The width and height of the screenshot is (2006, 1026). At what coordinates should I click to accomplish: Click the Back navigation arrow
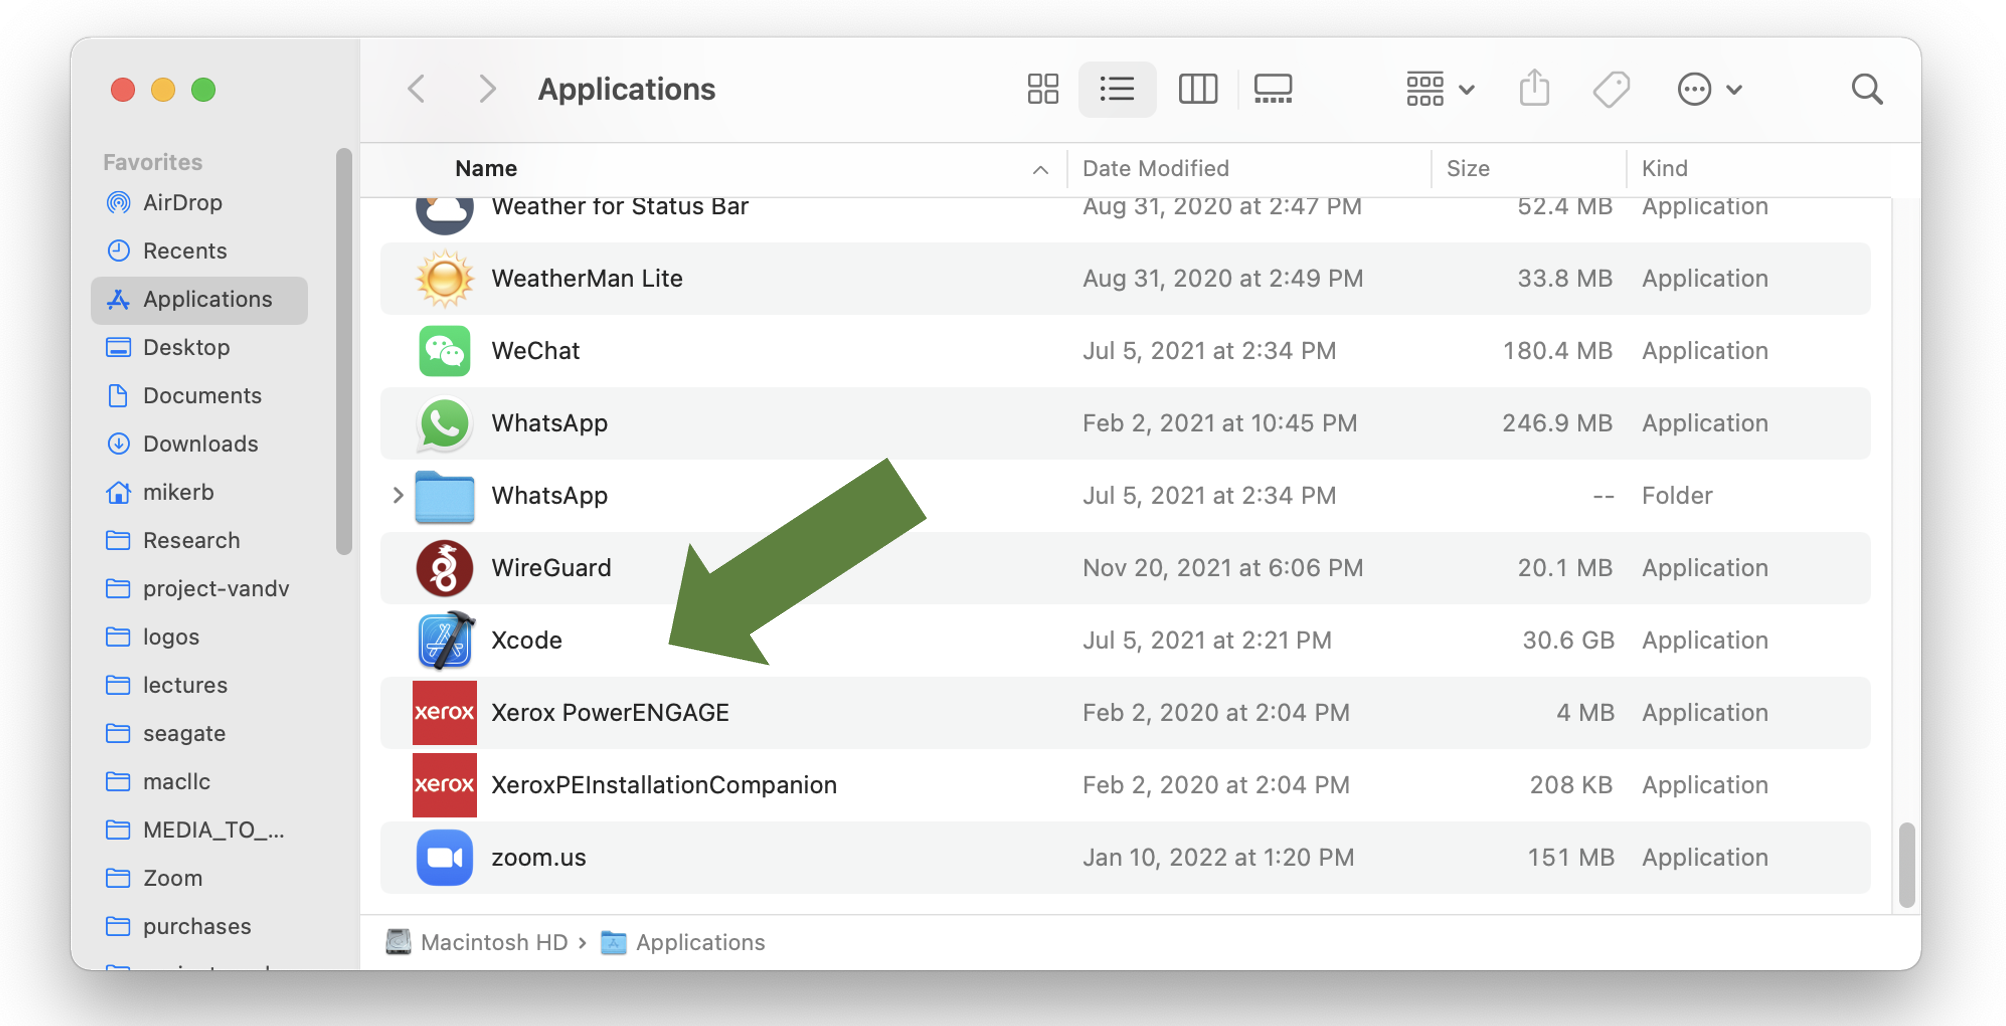pyautogui.click(x=416, y=89)
